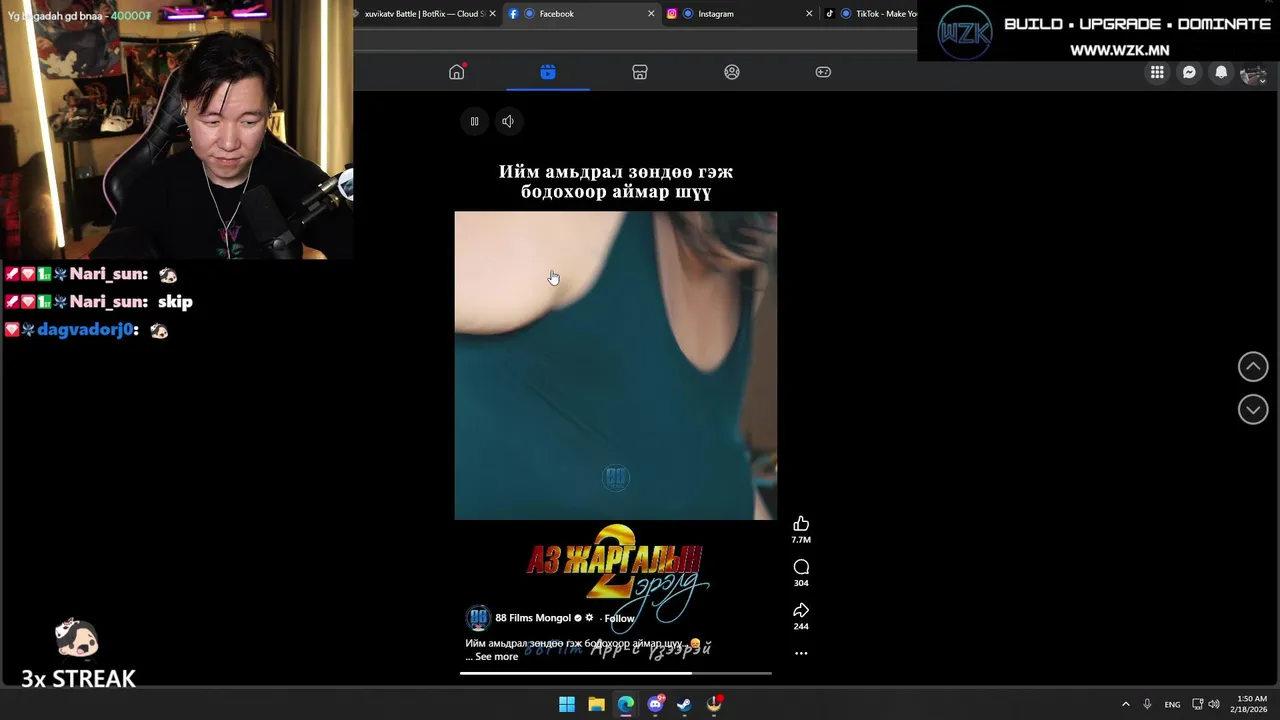Expand the caption with See more

[496, 657]
